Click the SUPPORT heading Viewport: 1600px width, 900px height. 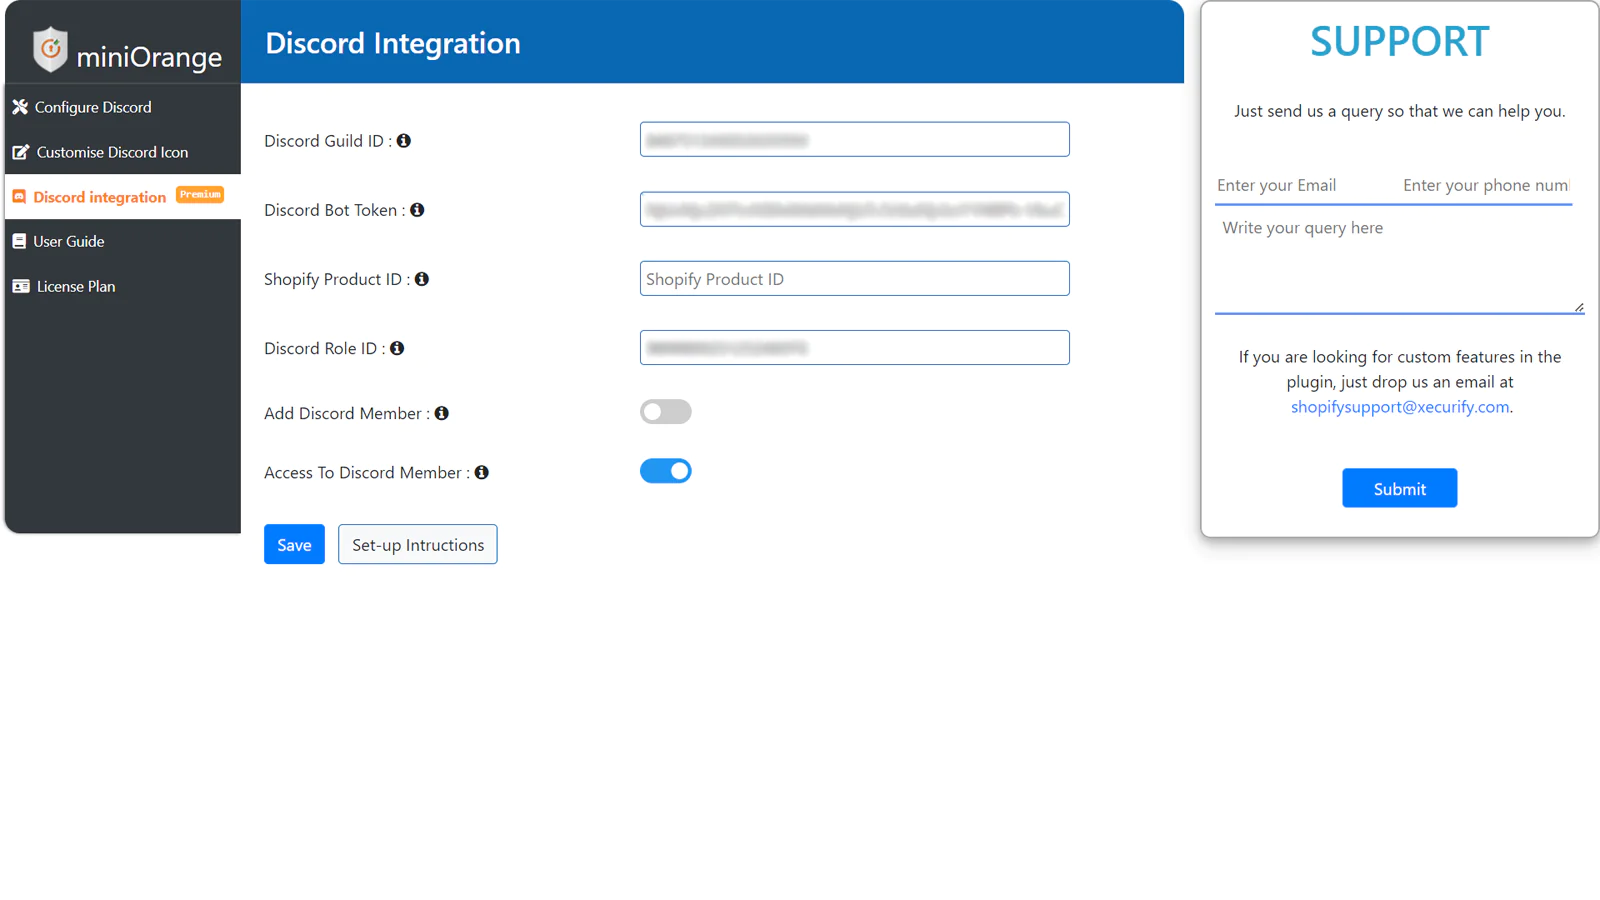coord(1399,42)
